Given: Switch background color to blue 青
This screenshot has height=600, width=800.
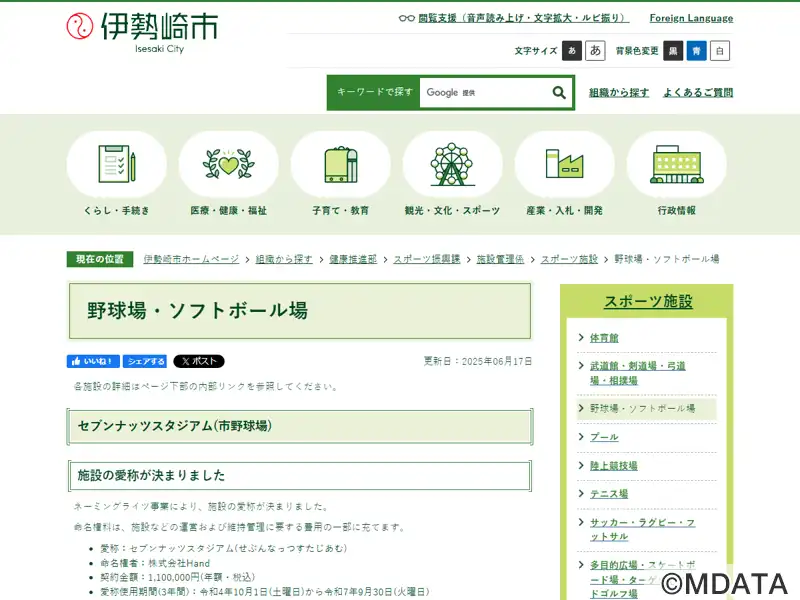Looking at the screenshot, I should [x=696, y=51].
